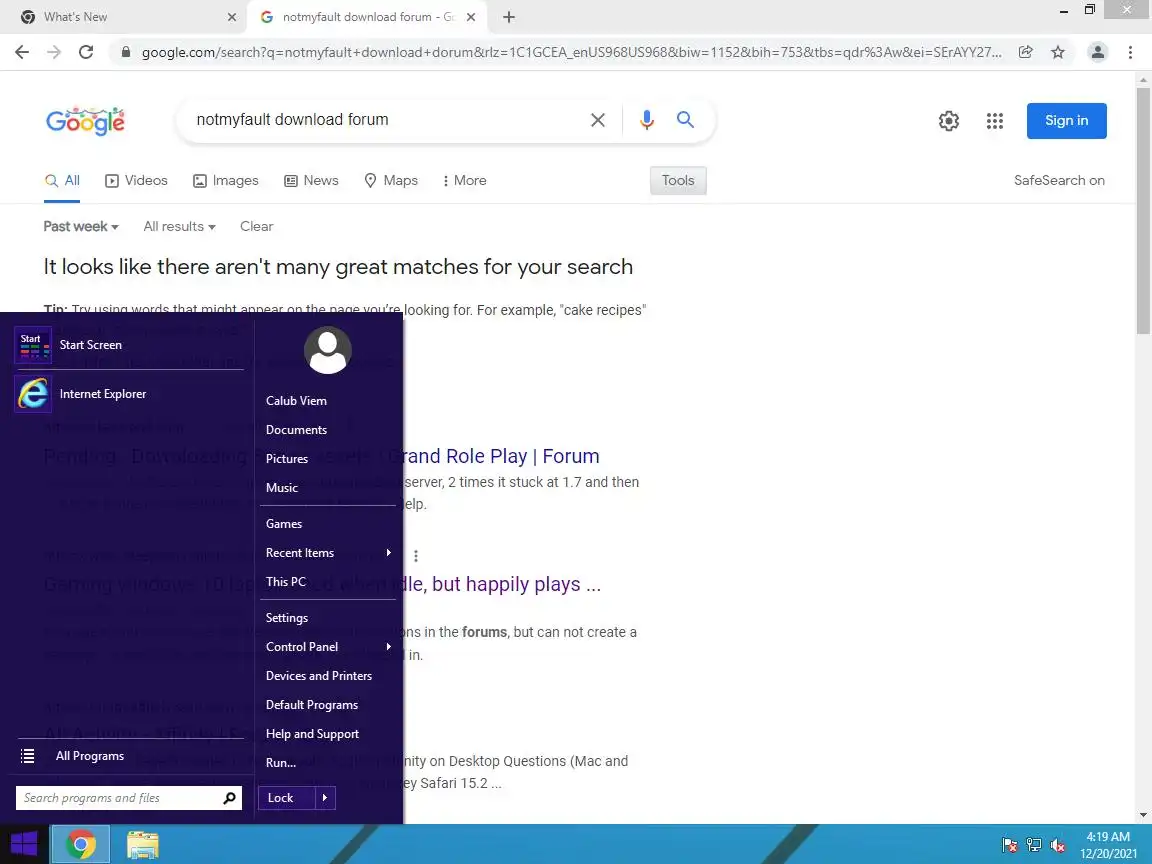
Task: Open the Lock options arrow
Action: (x=325, y=798)
